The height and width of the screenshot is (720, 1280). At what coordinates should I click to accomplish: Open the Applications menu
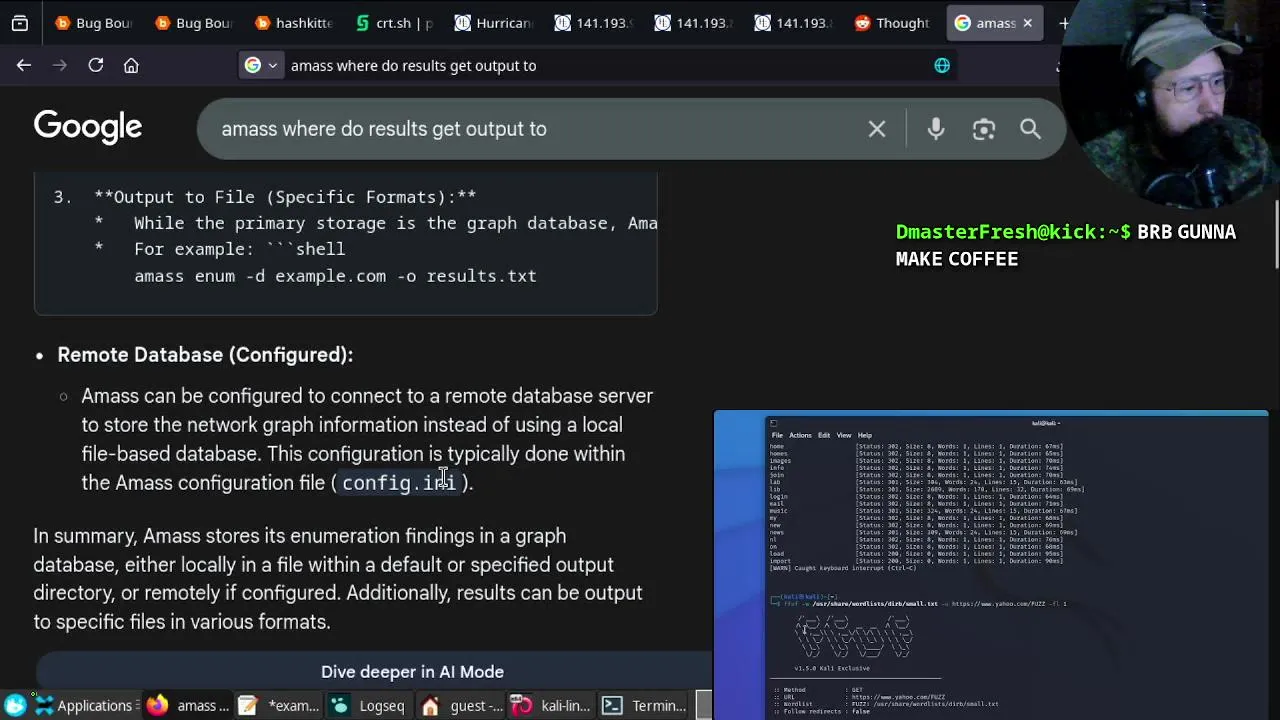click(85, 706)
